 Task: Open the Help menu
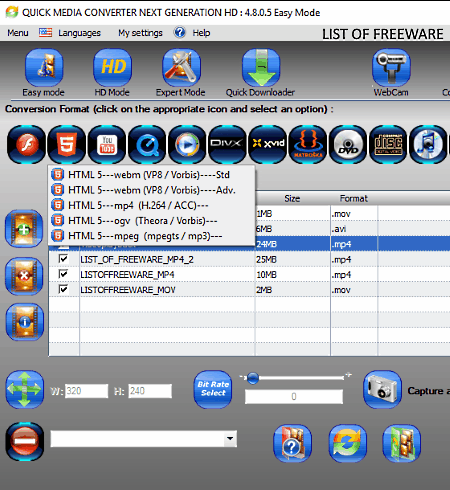tap(201, 33)
